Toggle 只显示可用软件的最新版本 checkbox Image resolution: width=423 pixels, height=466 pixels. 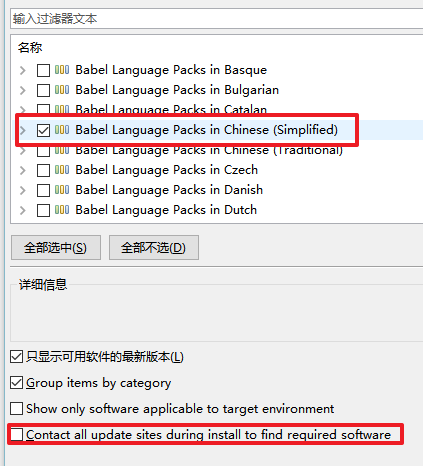pos(16,357)
